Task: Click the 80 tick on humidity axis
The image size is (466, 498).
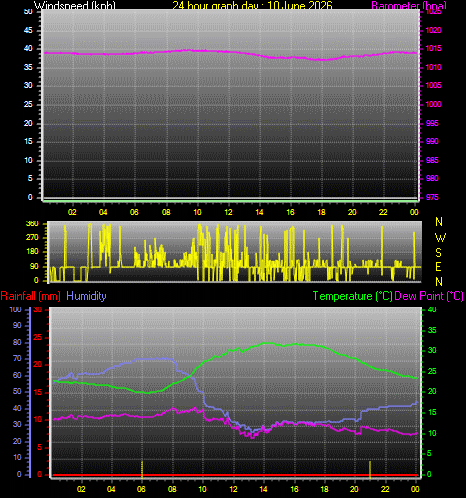Action: click(17, 342)
